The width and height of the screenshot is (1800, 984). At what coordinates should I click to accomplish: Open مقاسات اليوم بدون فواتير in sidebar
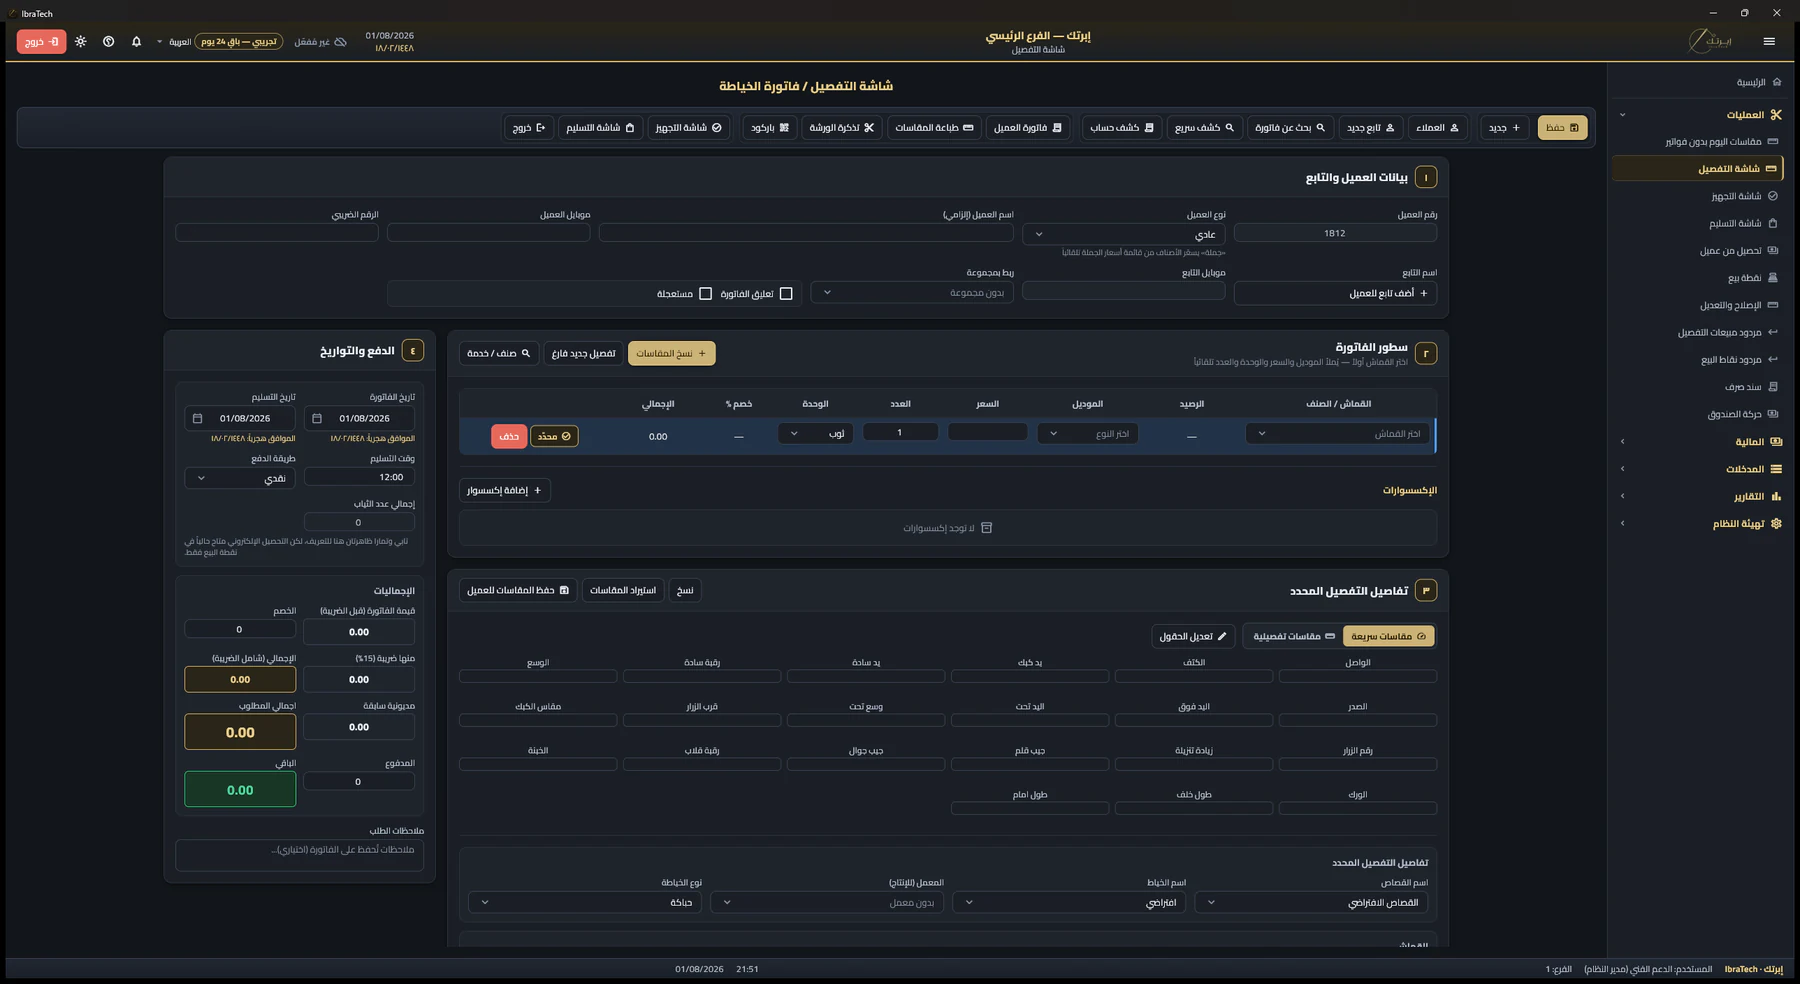click(1698, 141)
